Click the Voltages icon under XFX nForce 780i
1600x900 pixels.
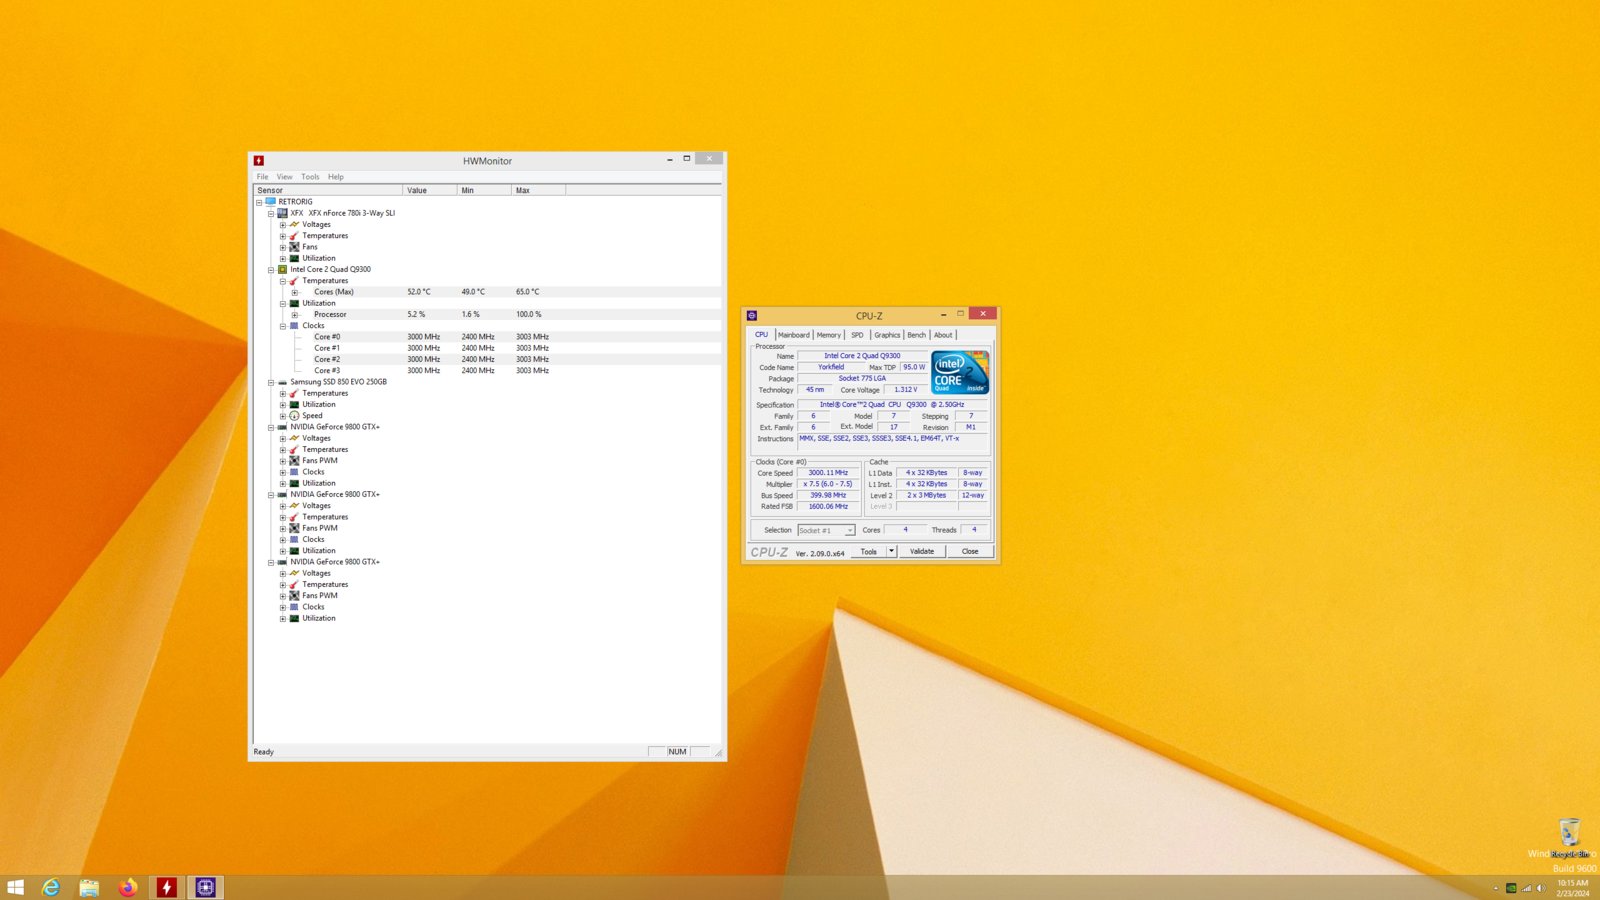294,224
